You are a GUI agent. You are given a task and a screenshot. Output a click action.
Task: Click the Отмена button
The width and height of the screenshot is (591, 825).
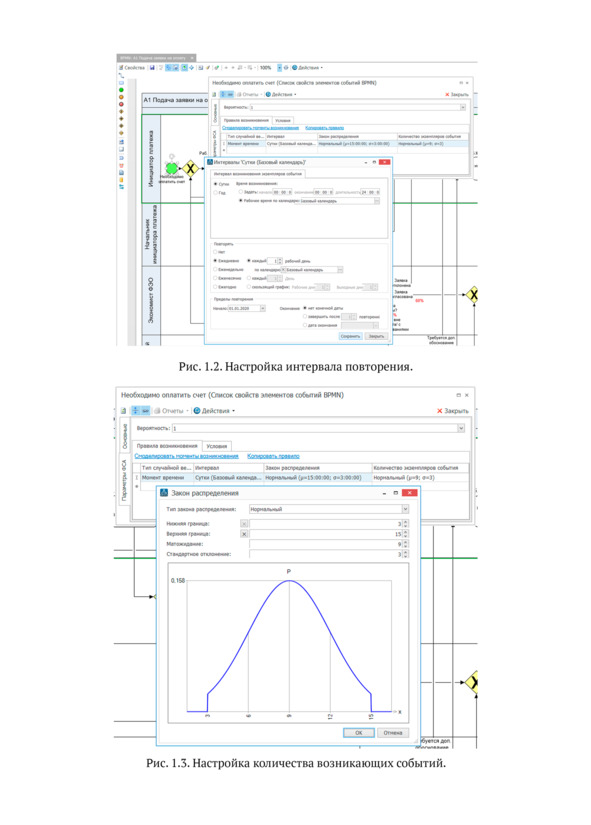tap(393, 732)
